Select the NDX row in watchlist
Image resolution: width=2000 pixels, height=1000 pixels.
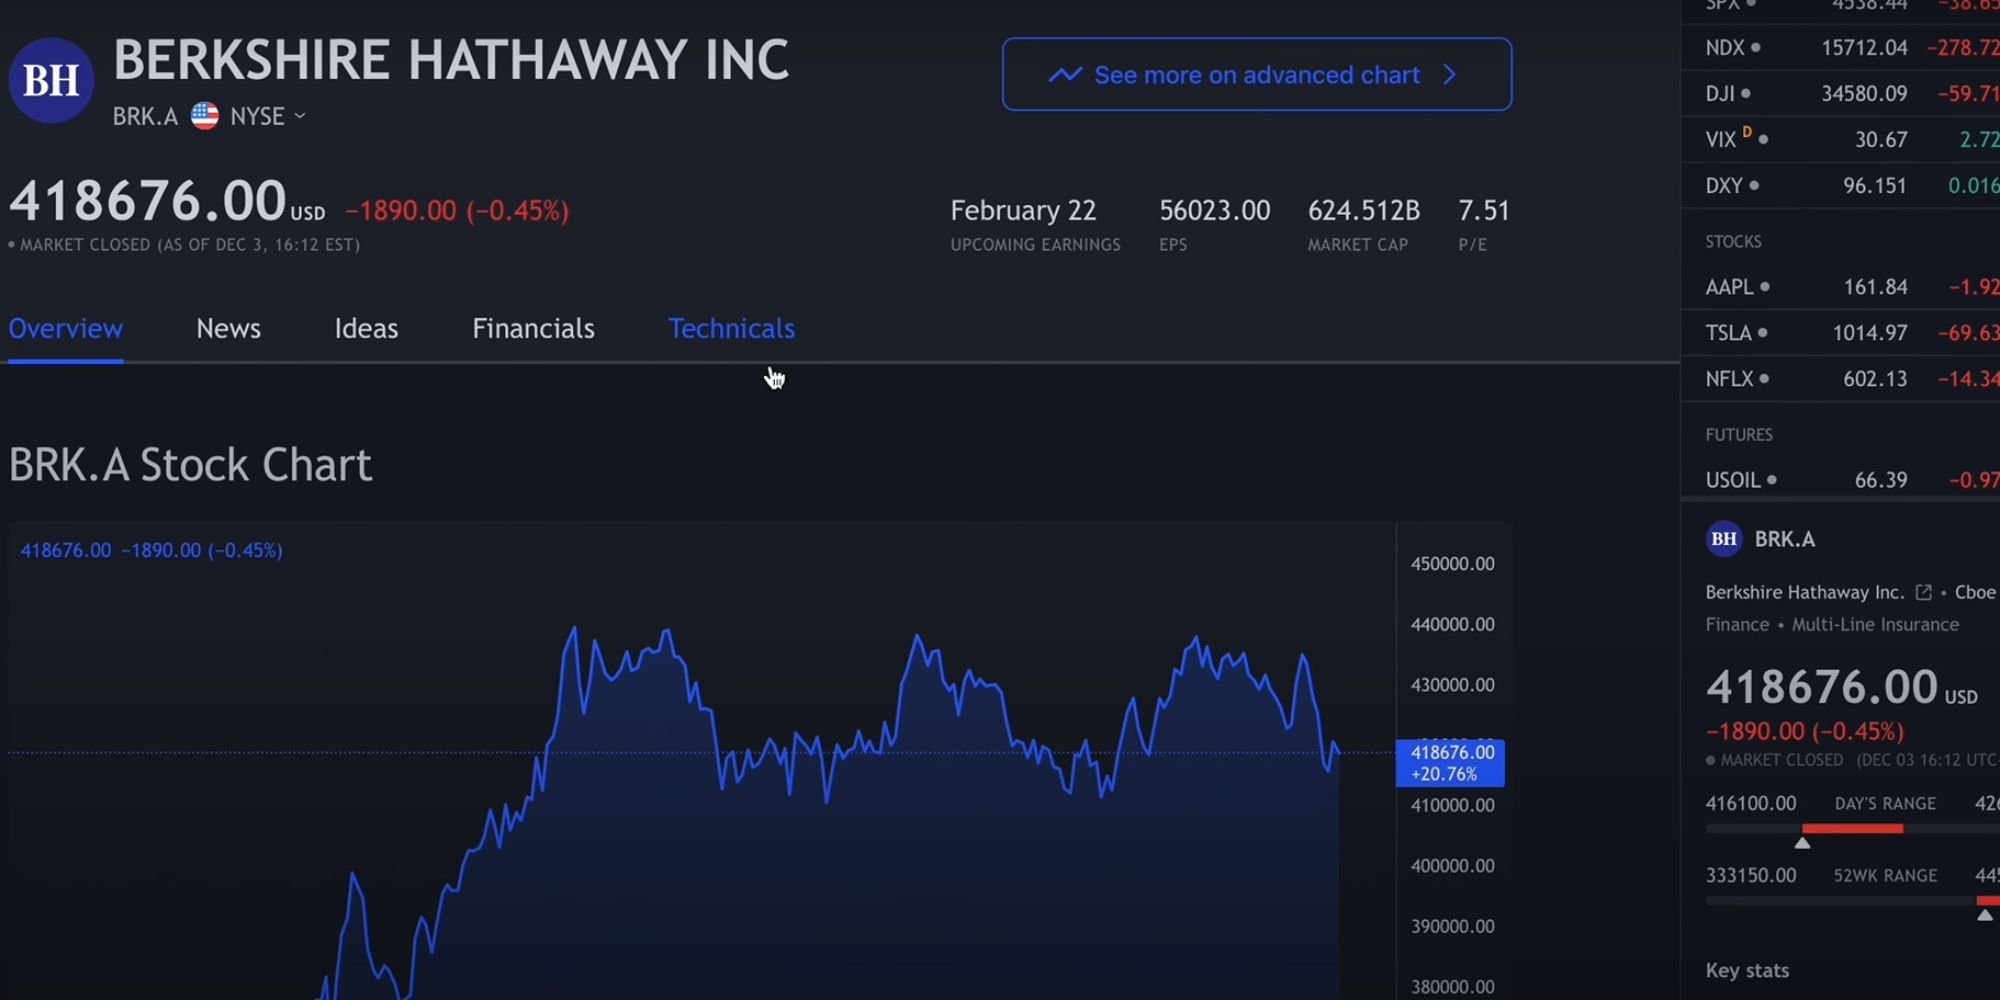tap(1841, 47)
